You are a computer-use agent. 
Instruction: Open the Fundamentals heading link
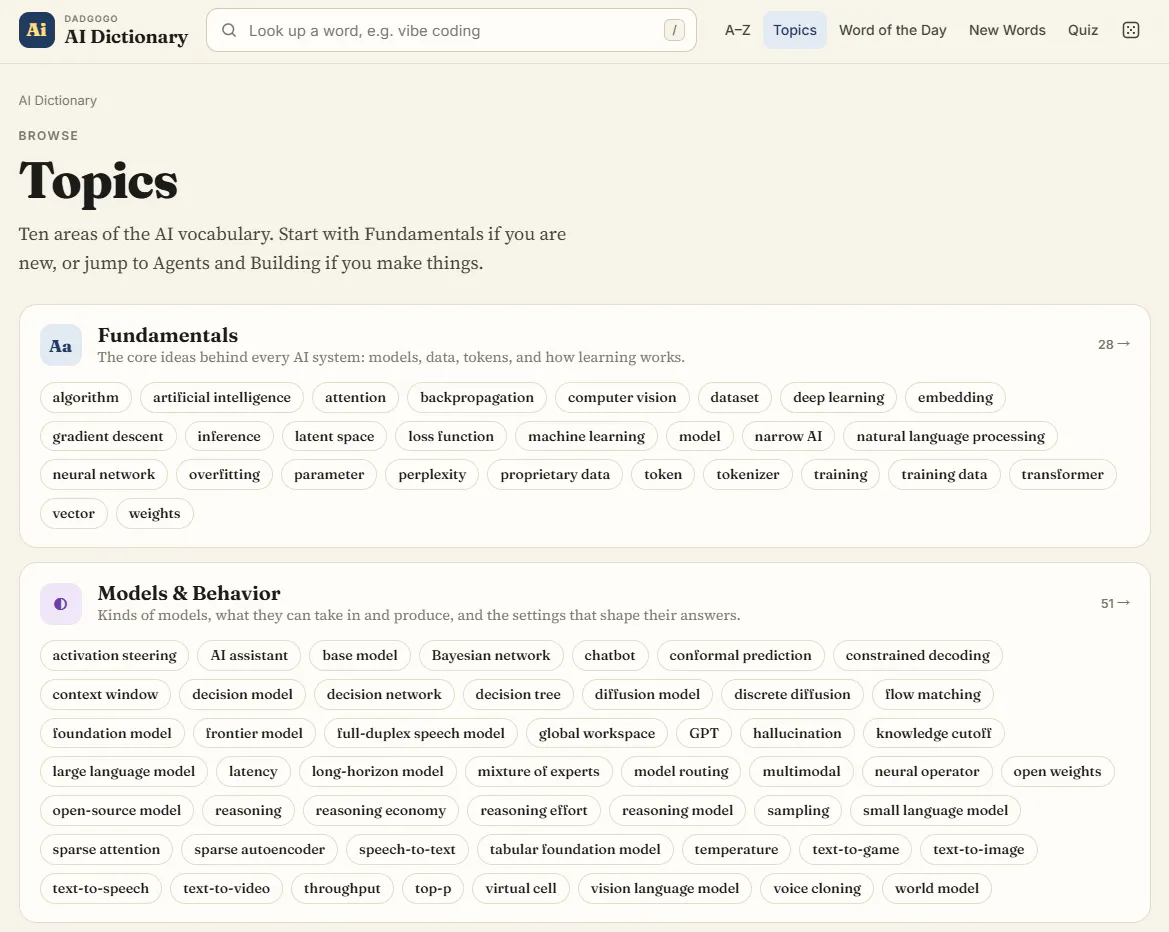pos(168,335)
